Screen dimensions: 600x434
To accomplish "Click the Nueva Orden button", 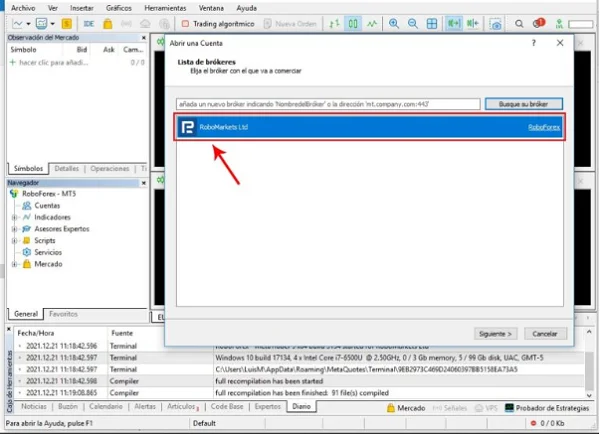I will coord(290,24).
